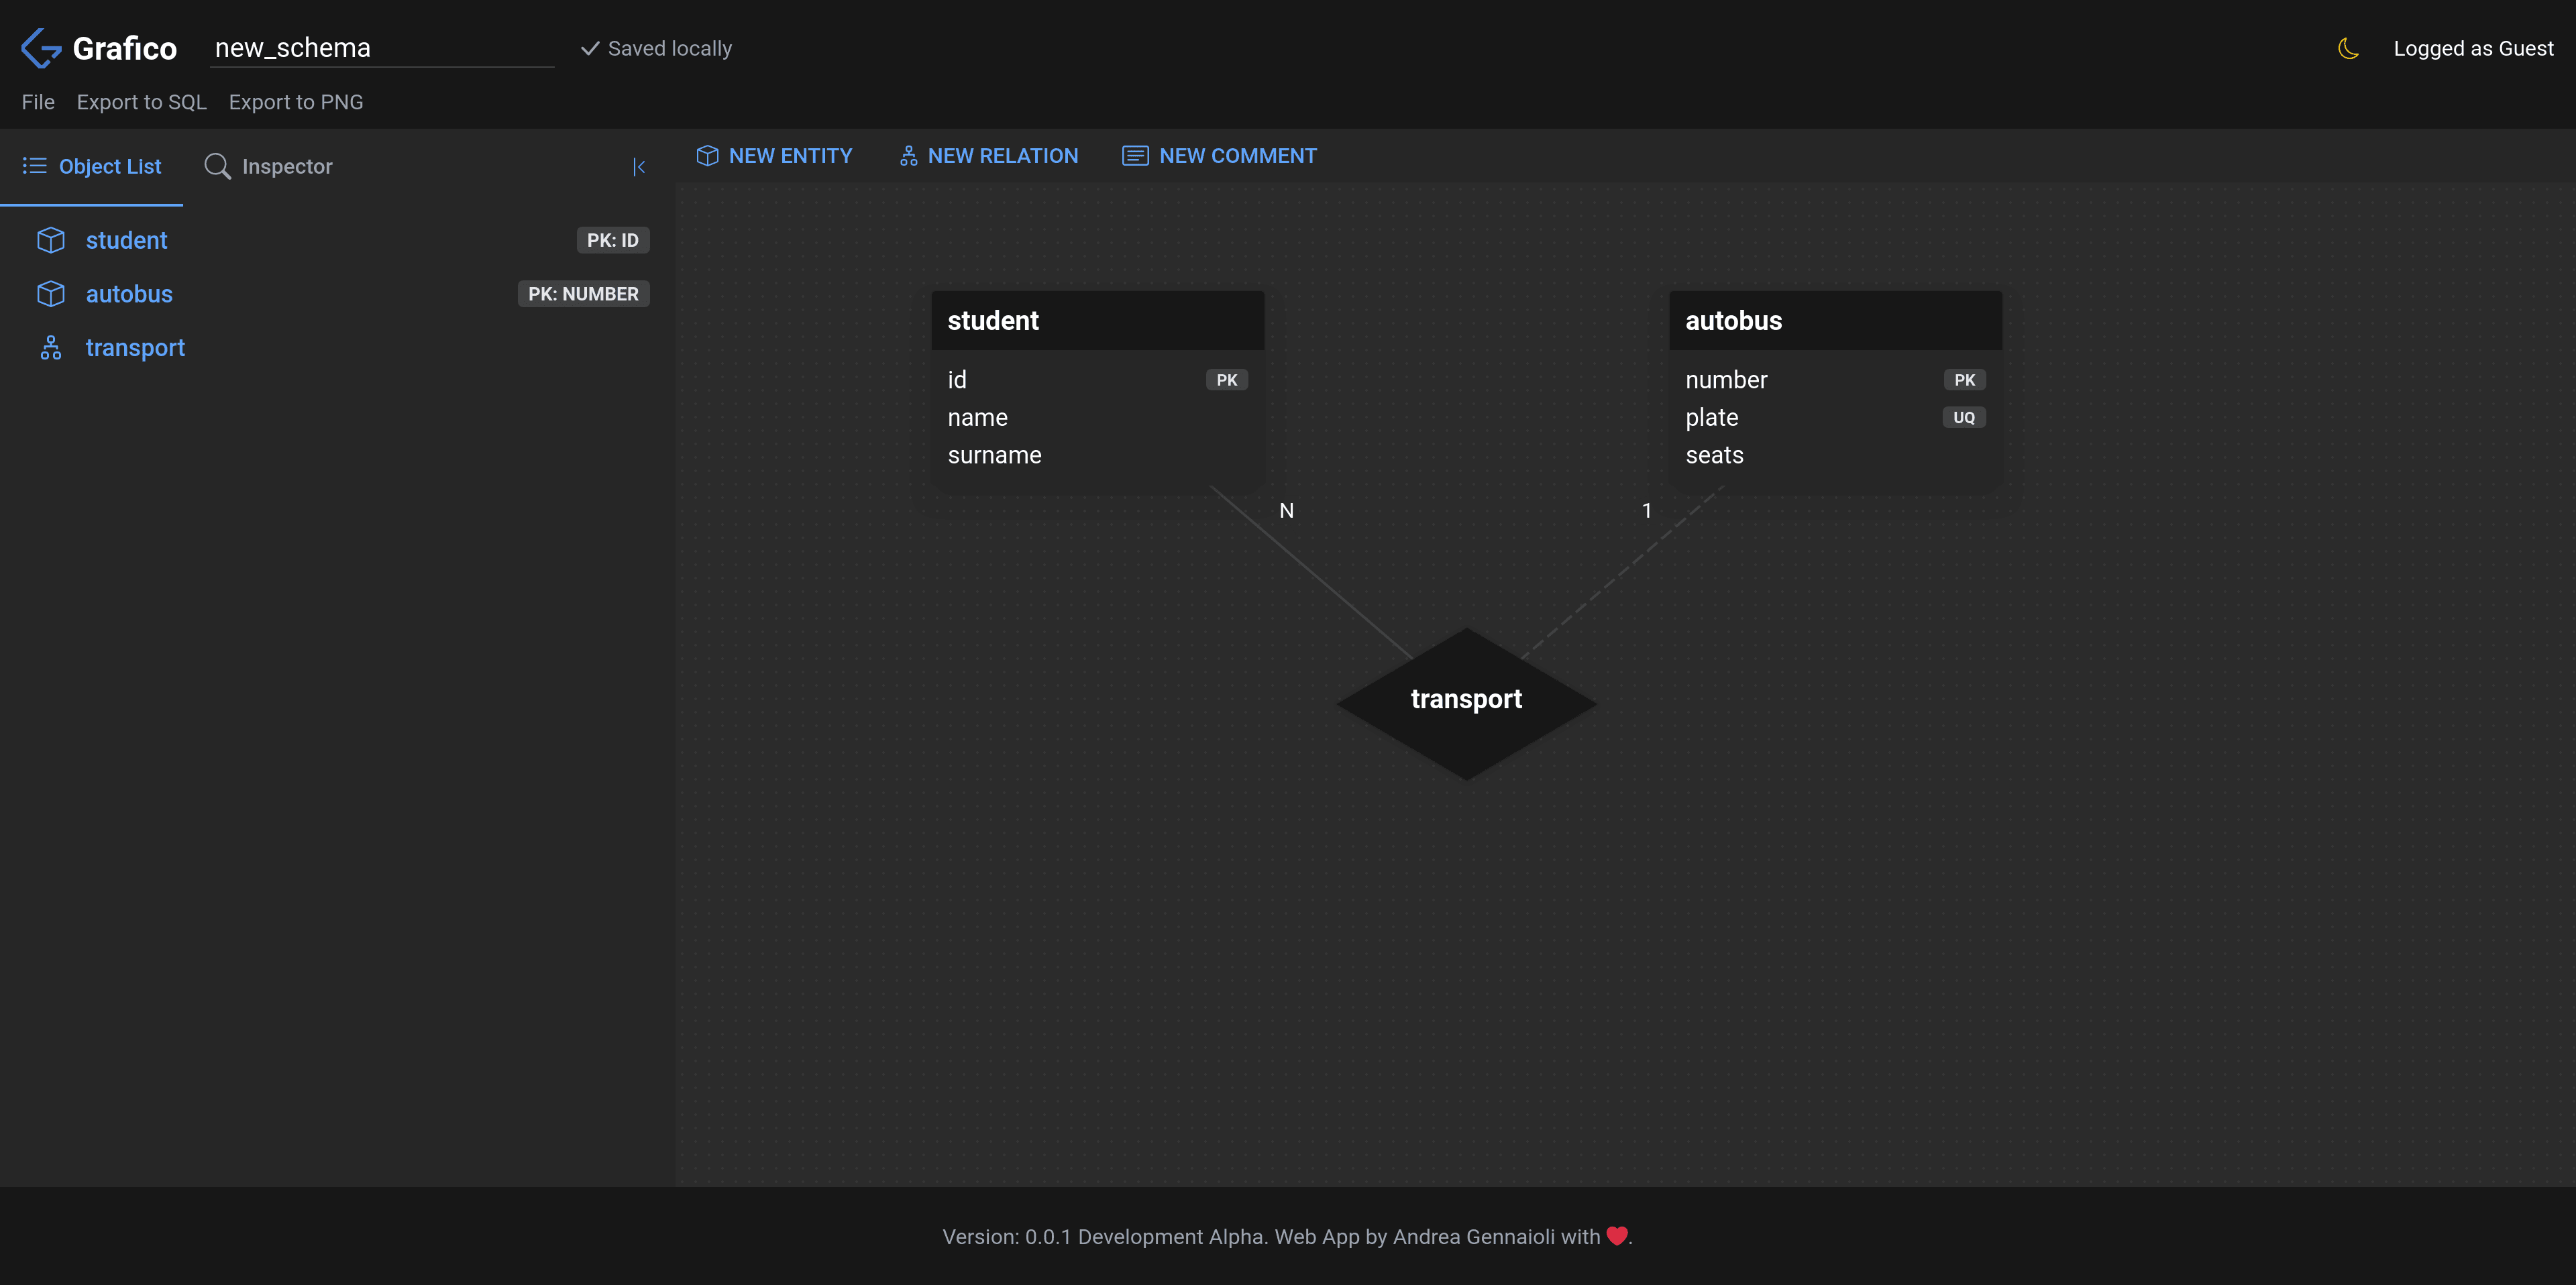The image size is (2576, 1285).
Task: Collapse the left sidebar panel
Action: 640,167
